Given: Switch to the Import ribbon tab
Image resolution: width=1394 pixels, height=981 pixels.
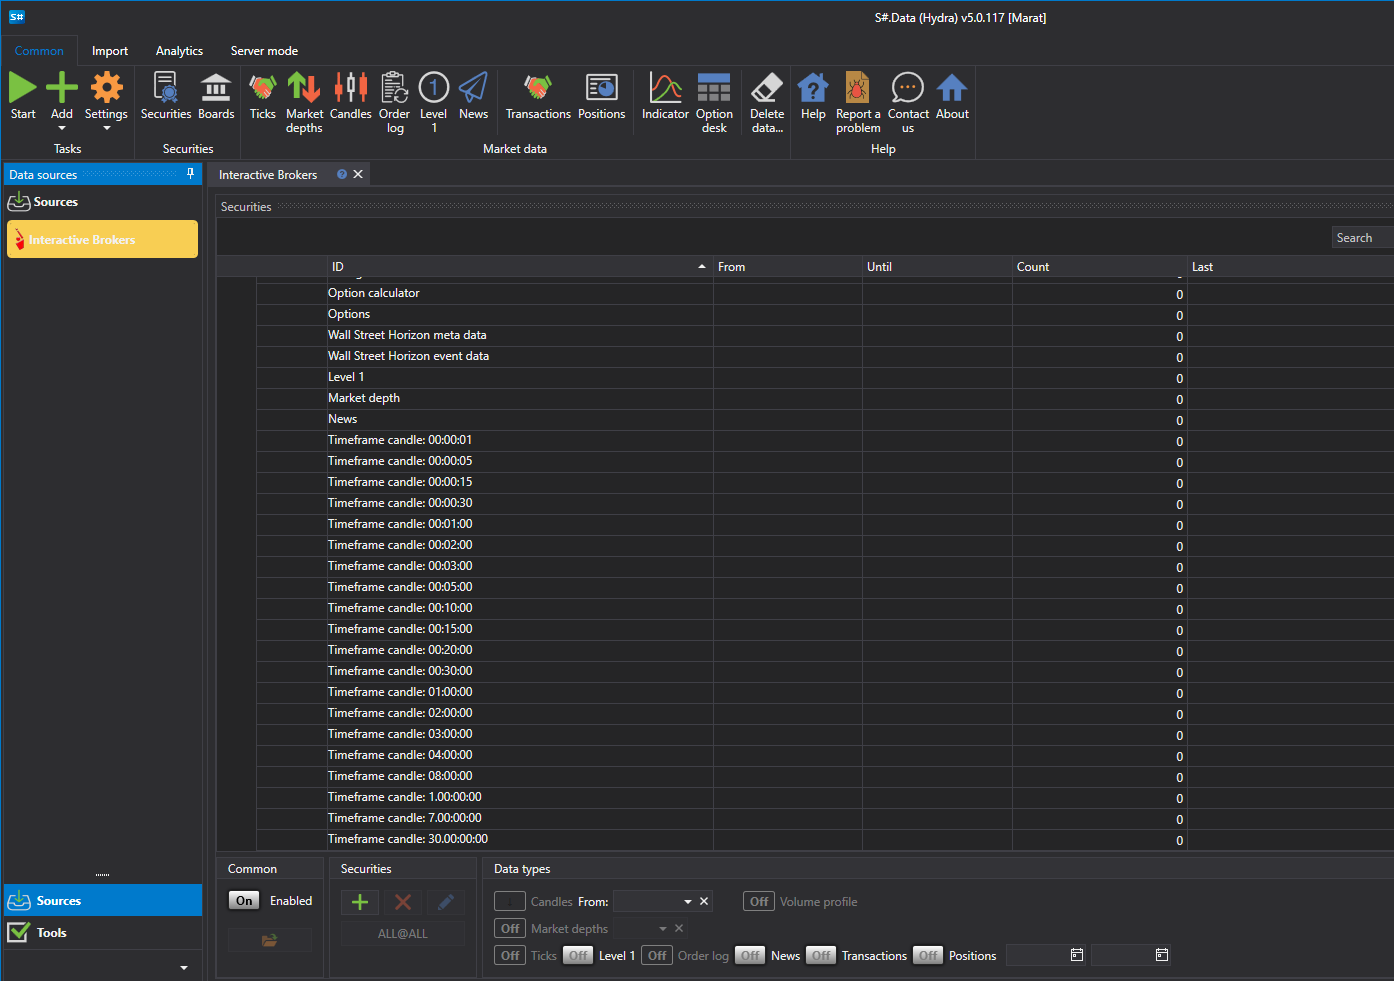Looking at the screenshot, I should [x=110, y=51].
